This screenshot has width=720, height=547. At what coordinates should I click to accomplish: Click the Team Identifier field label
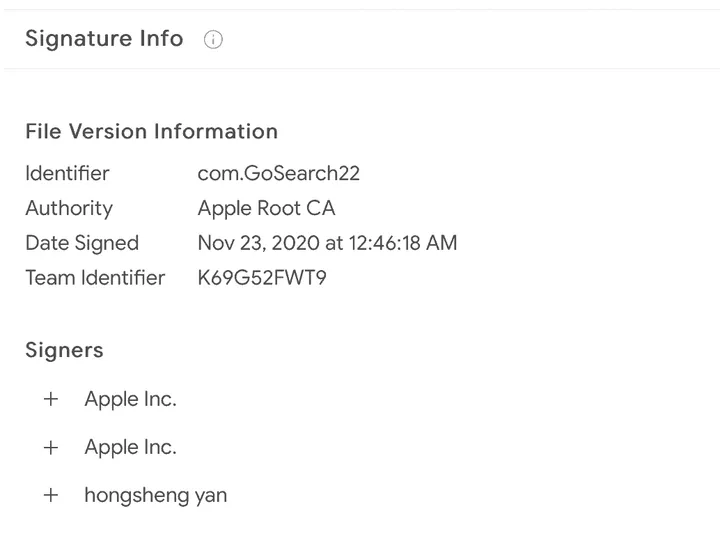pos(95,277)
